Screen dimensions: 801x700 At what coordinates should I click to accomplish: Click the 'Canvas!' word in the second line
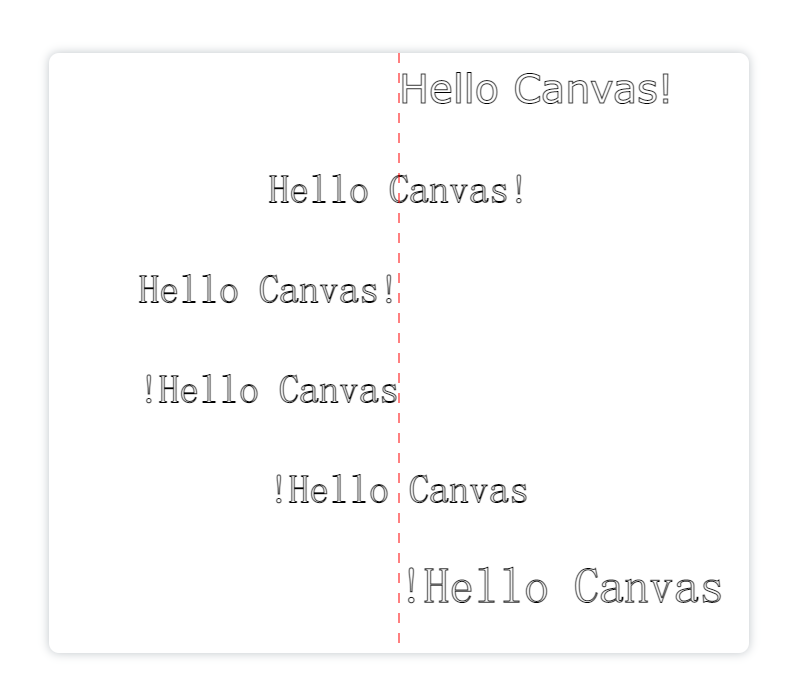click(457, 190)
